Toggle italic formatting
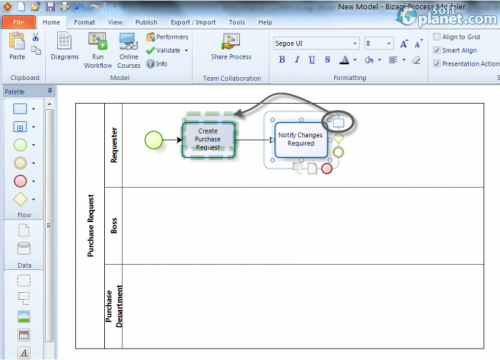500x360 pixels. click(297, 60)
